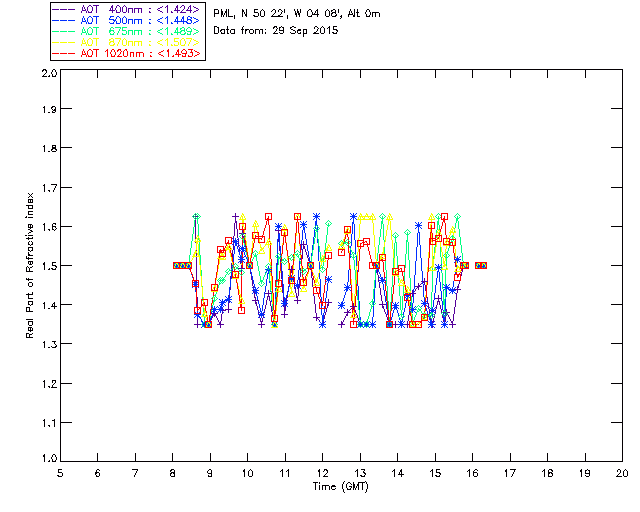Click the x-axis tick label '18'
This screenshot has width=640, height=512.
pyautogui.click(x=547, y=473)
